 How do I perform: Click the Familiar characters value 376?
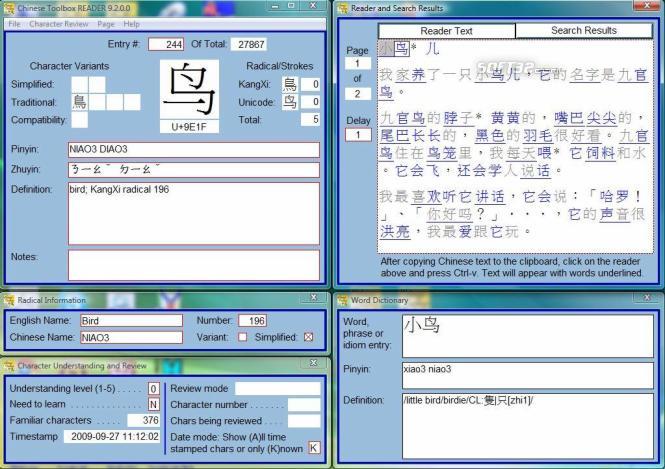pyautogui.click(x=143, y=420)
